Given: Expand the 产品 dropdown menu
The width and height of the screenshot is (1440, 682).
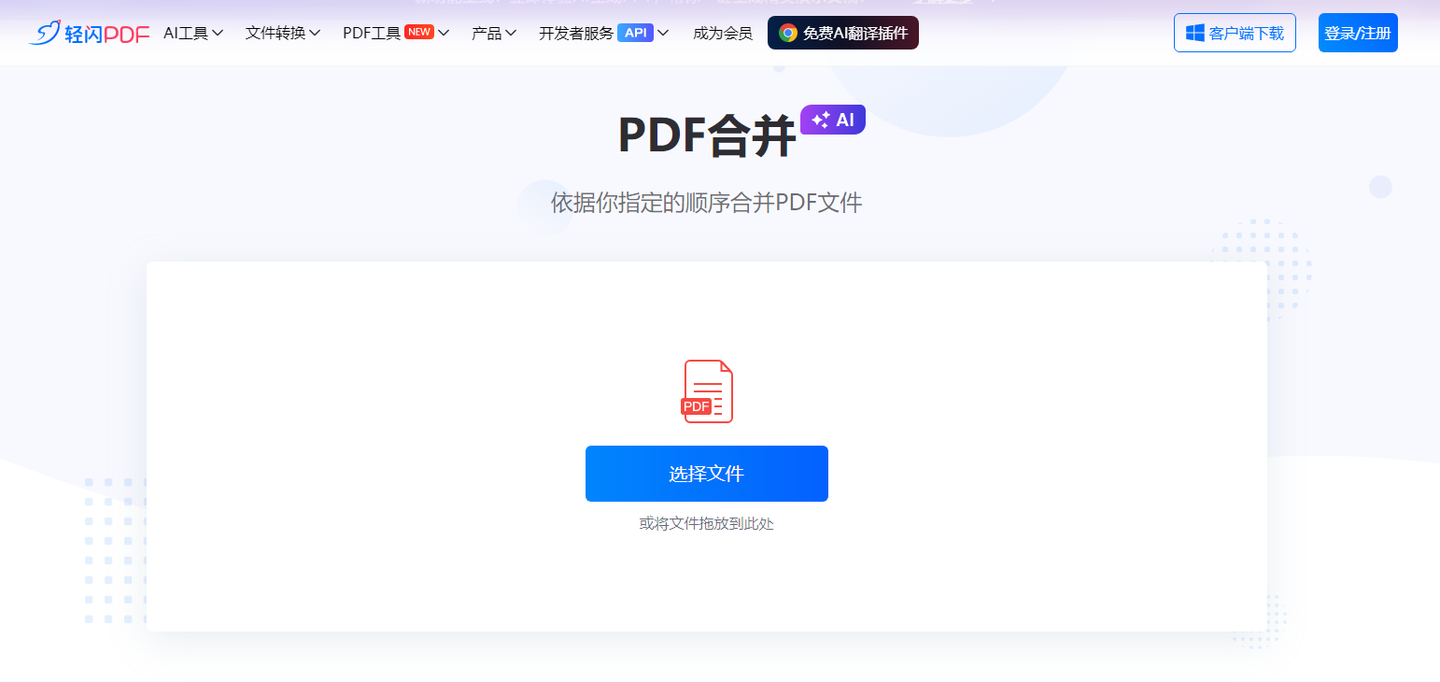Looking at the screenshot, I should [x=494, y=33].
